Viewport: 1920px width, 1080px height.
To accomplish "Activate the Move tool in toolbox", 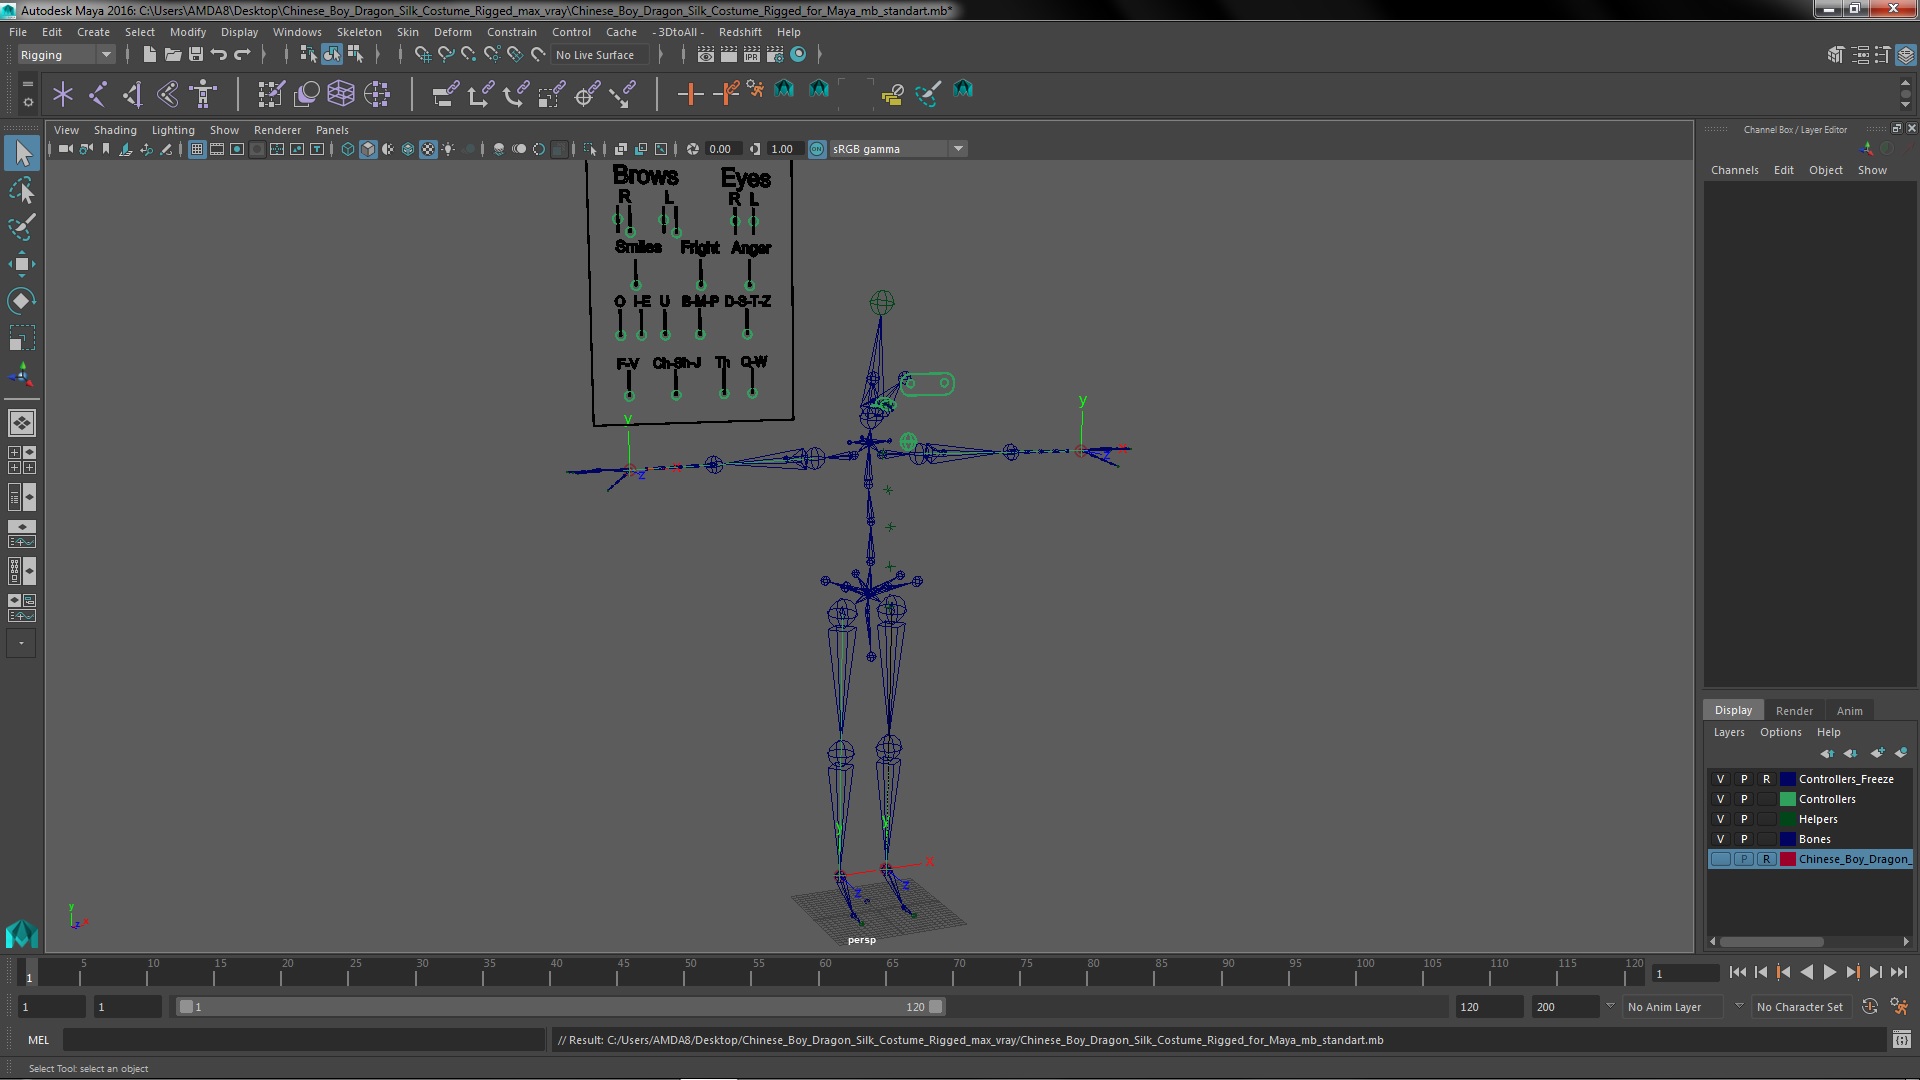I will [x=22, y=264].
